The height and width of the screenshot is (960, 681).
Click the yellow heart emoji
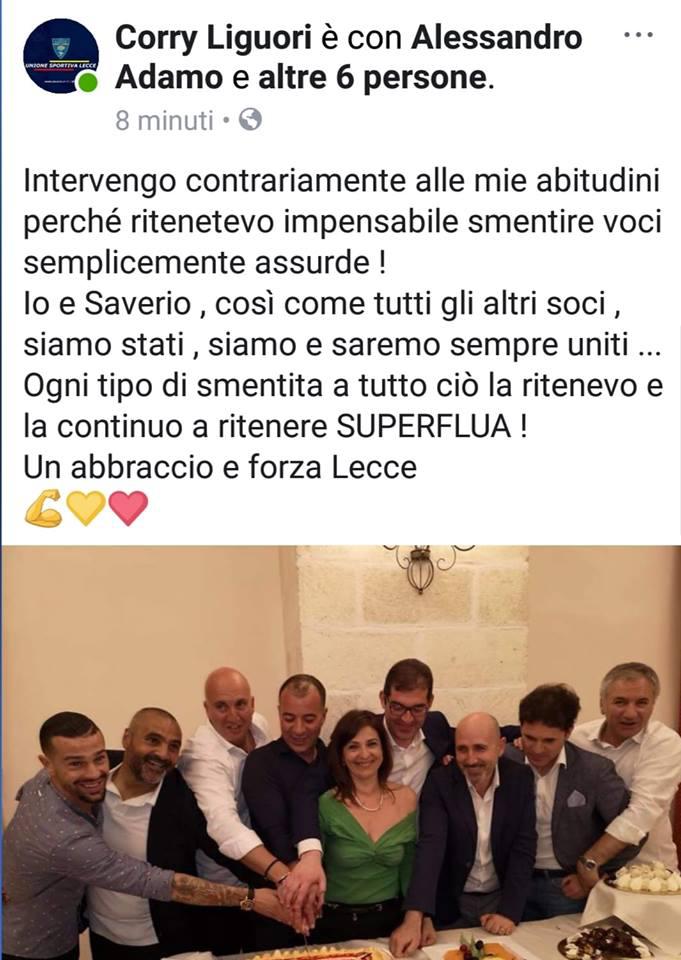(x=86, y=508)
